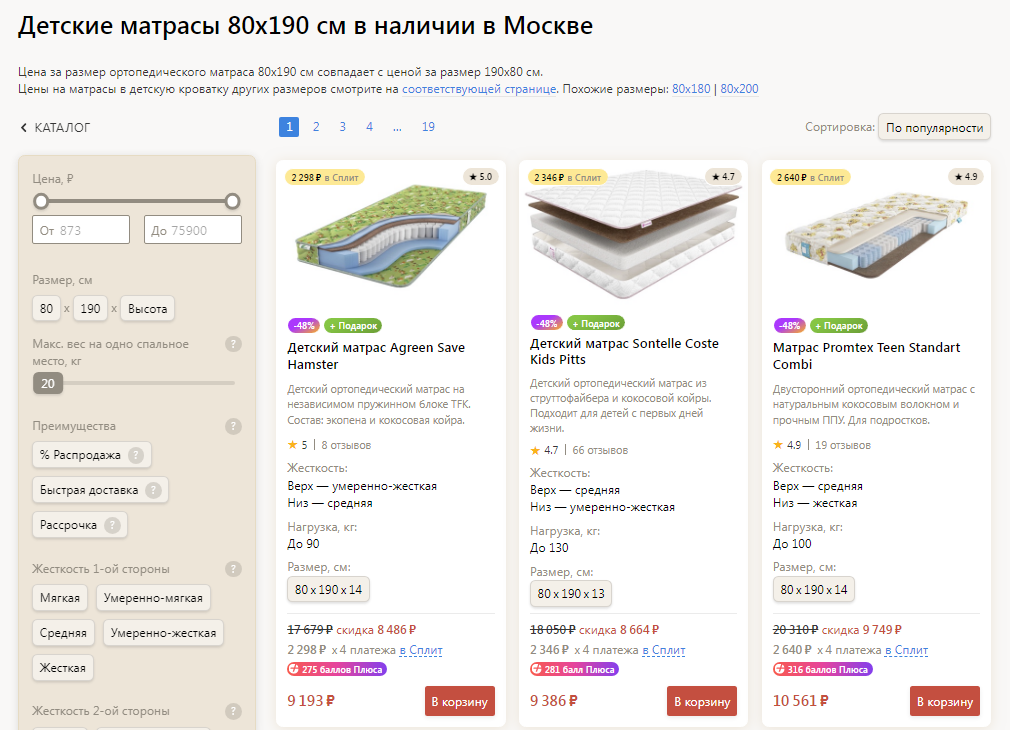Viewport: 1010px width, 730px height.
Task: Click question icon on Быстрая доставка chip
Action: (x=154, y=490)
